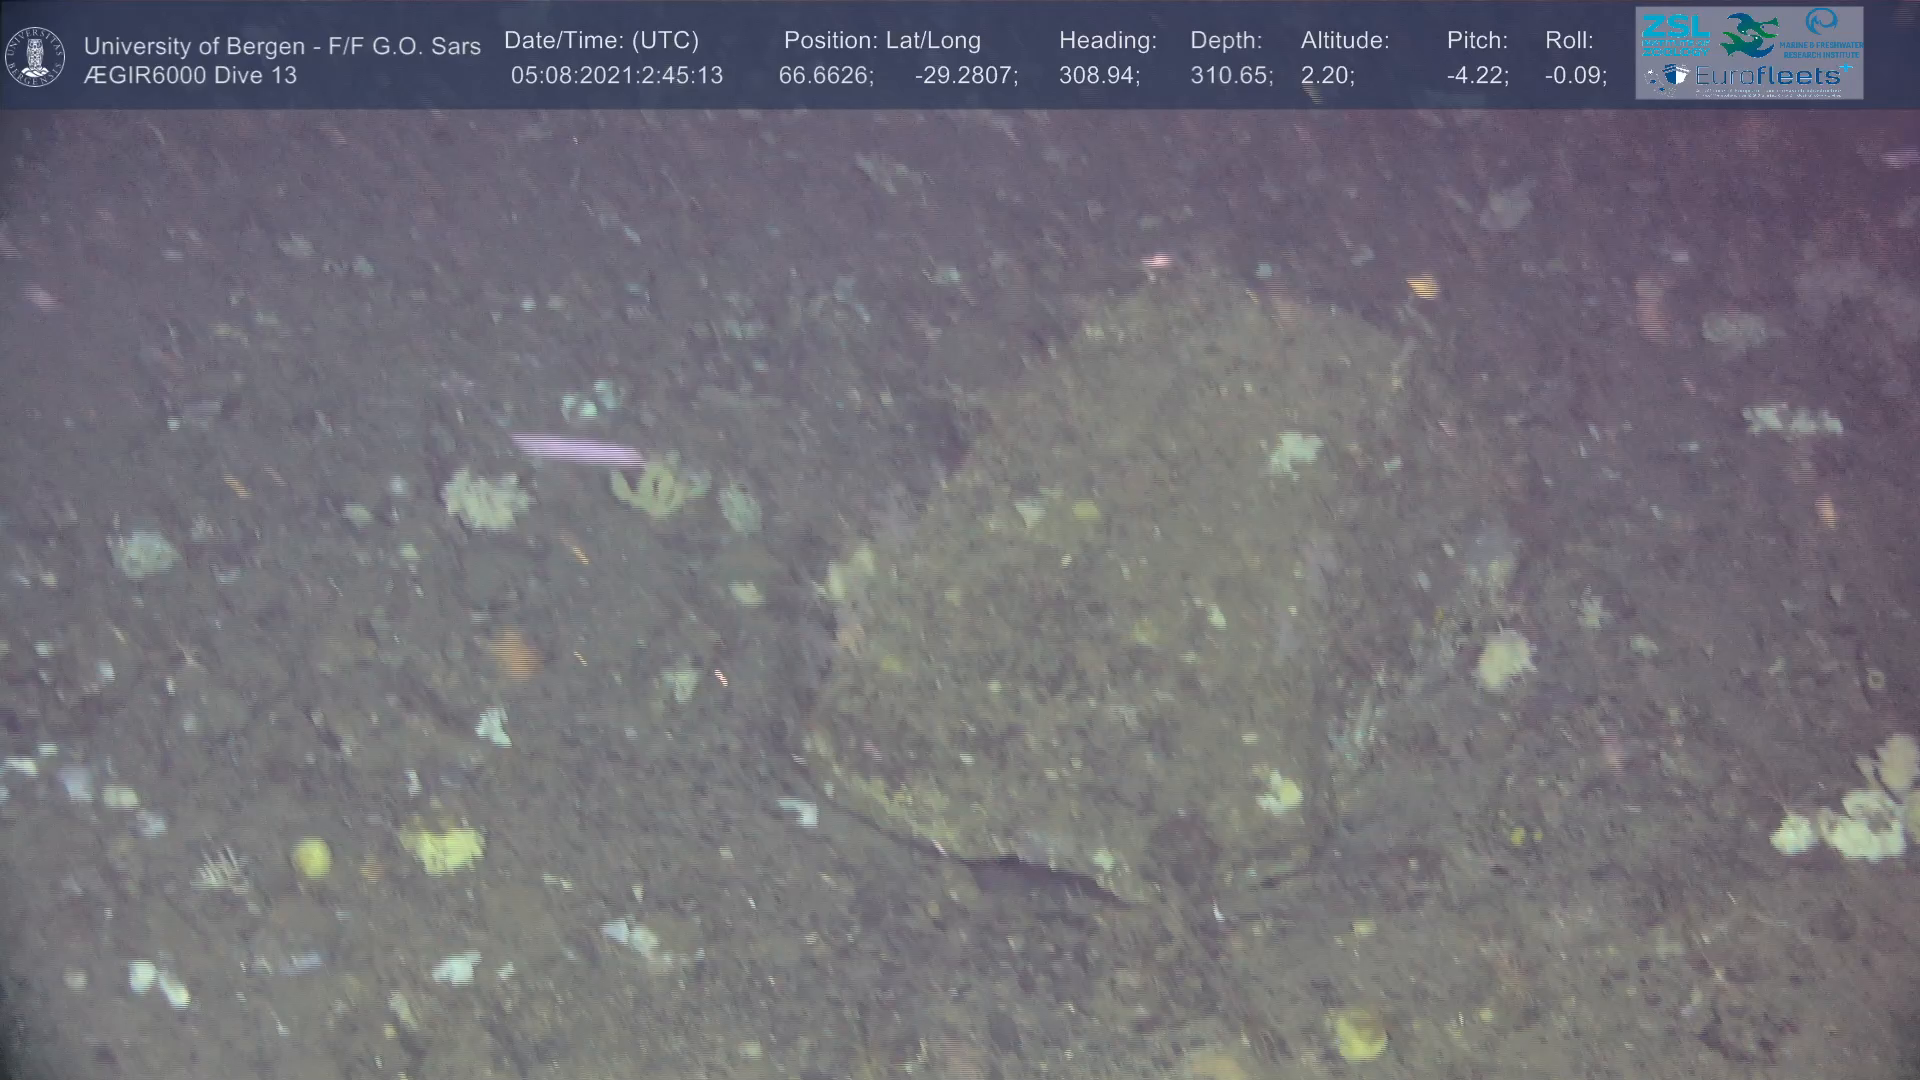Click the longitude value -29.2807
The width and height of the screenshot is (1920, 1080).
965,75
